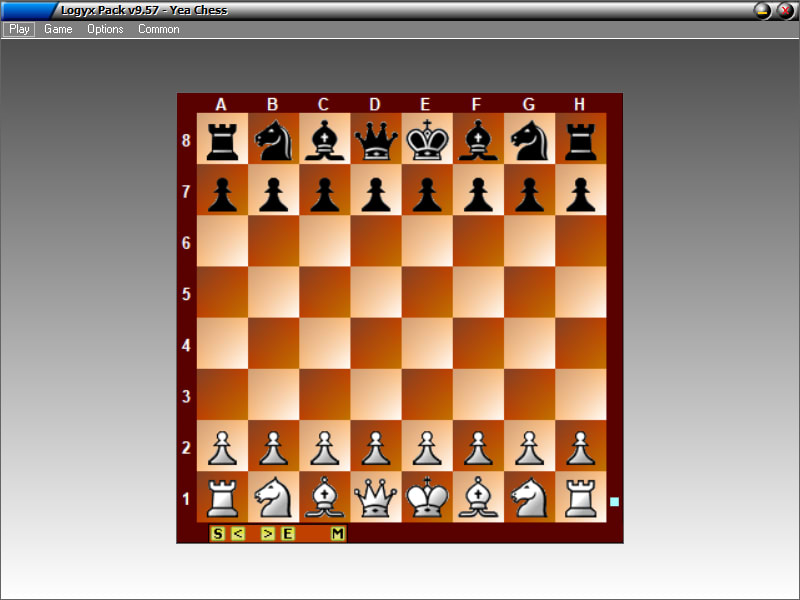Image resolution: width=800 pixels, height=600 pixels.
Task: Open the Options menu
Action: pyautogui.click(x=105, y=29)
